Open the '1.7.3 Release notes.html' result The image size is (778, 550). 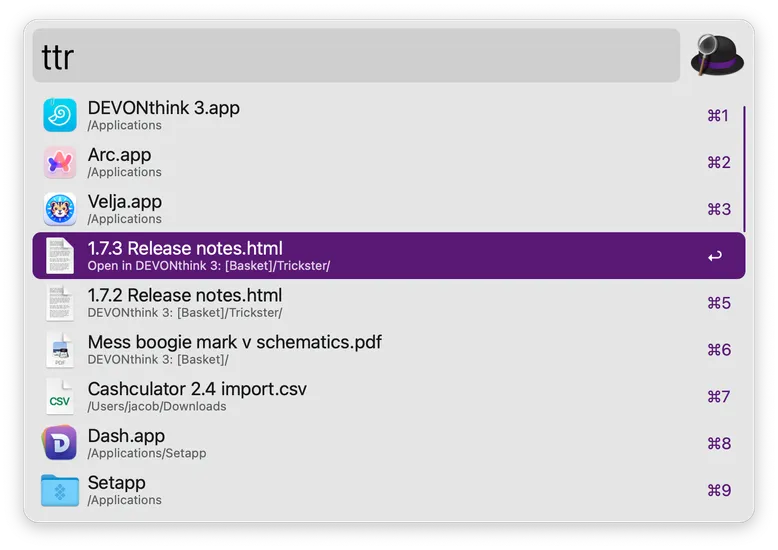(389, 256)
